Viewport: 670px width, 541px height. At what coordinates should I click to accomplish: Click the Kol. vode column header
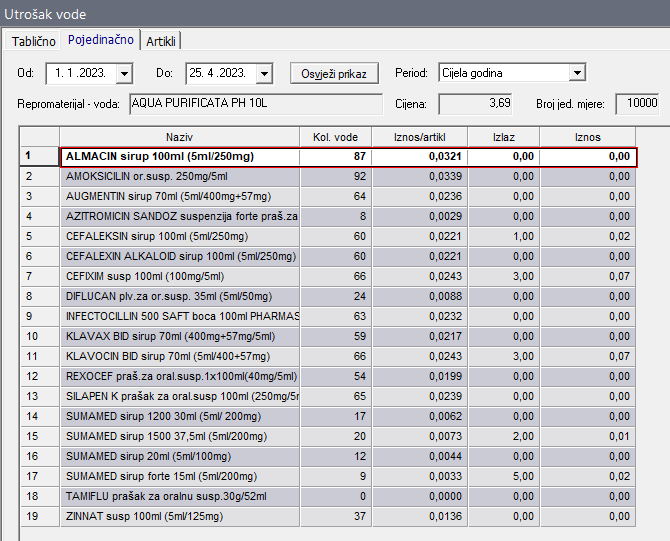[335, 137]
